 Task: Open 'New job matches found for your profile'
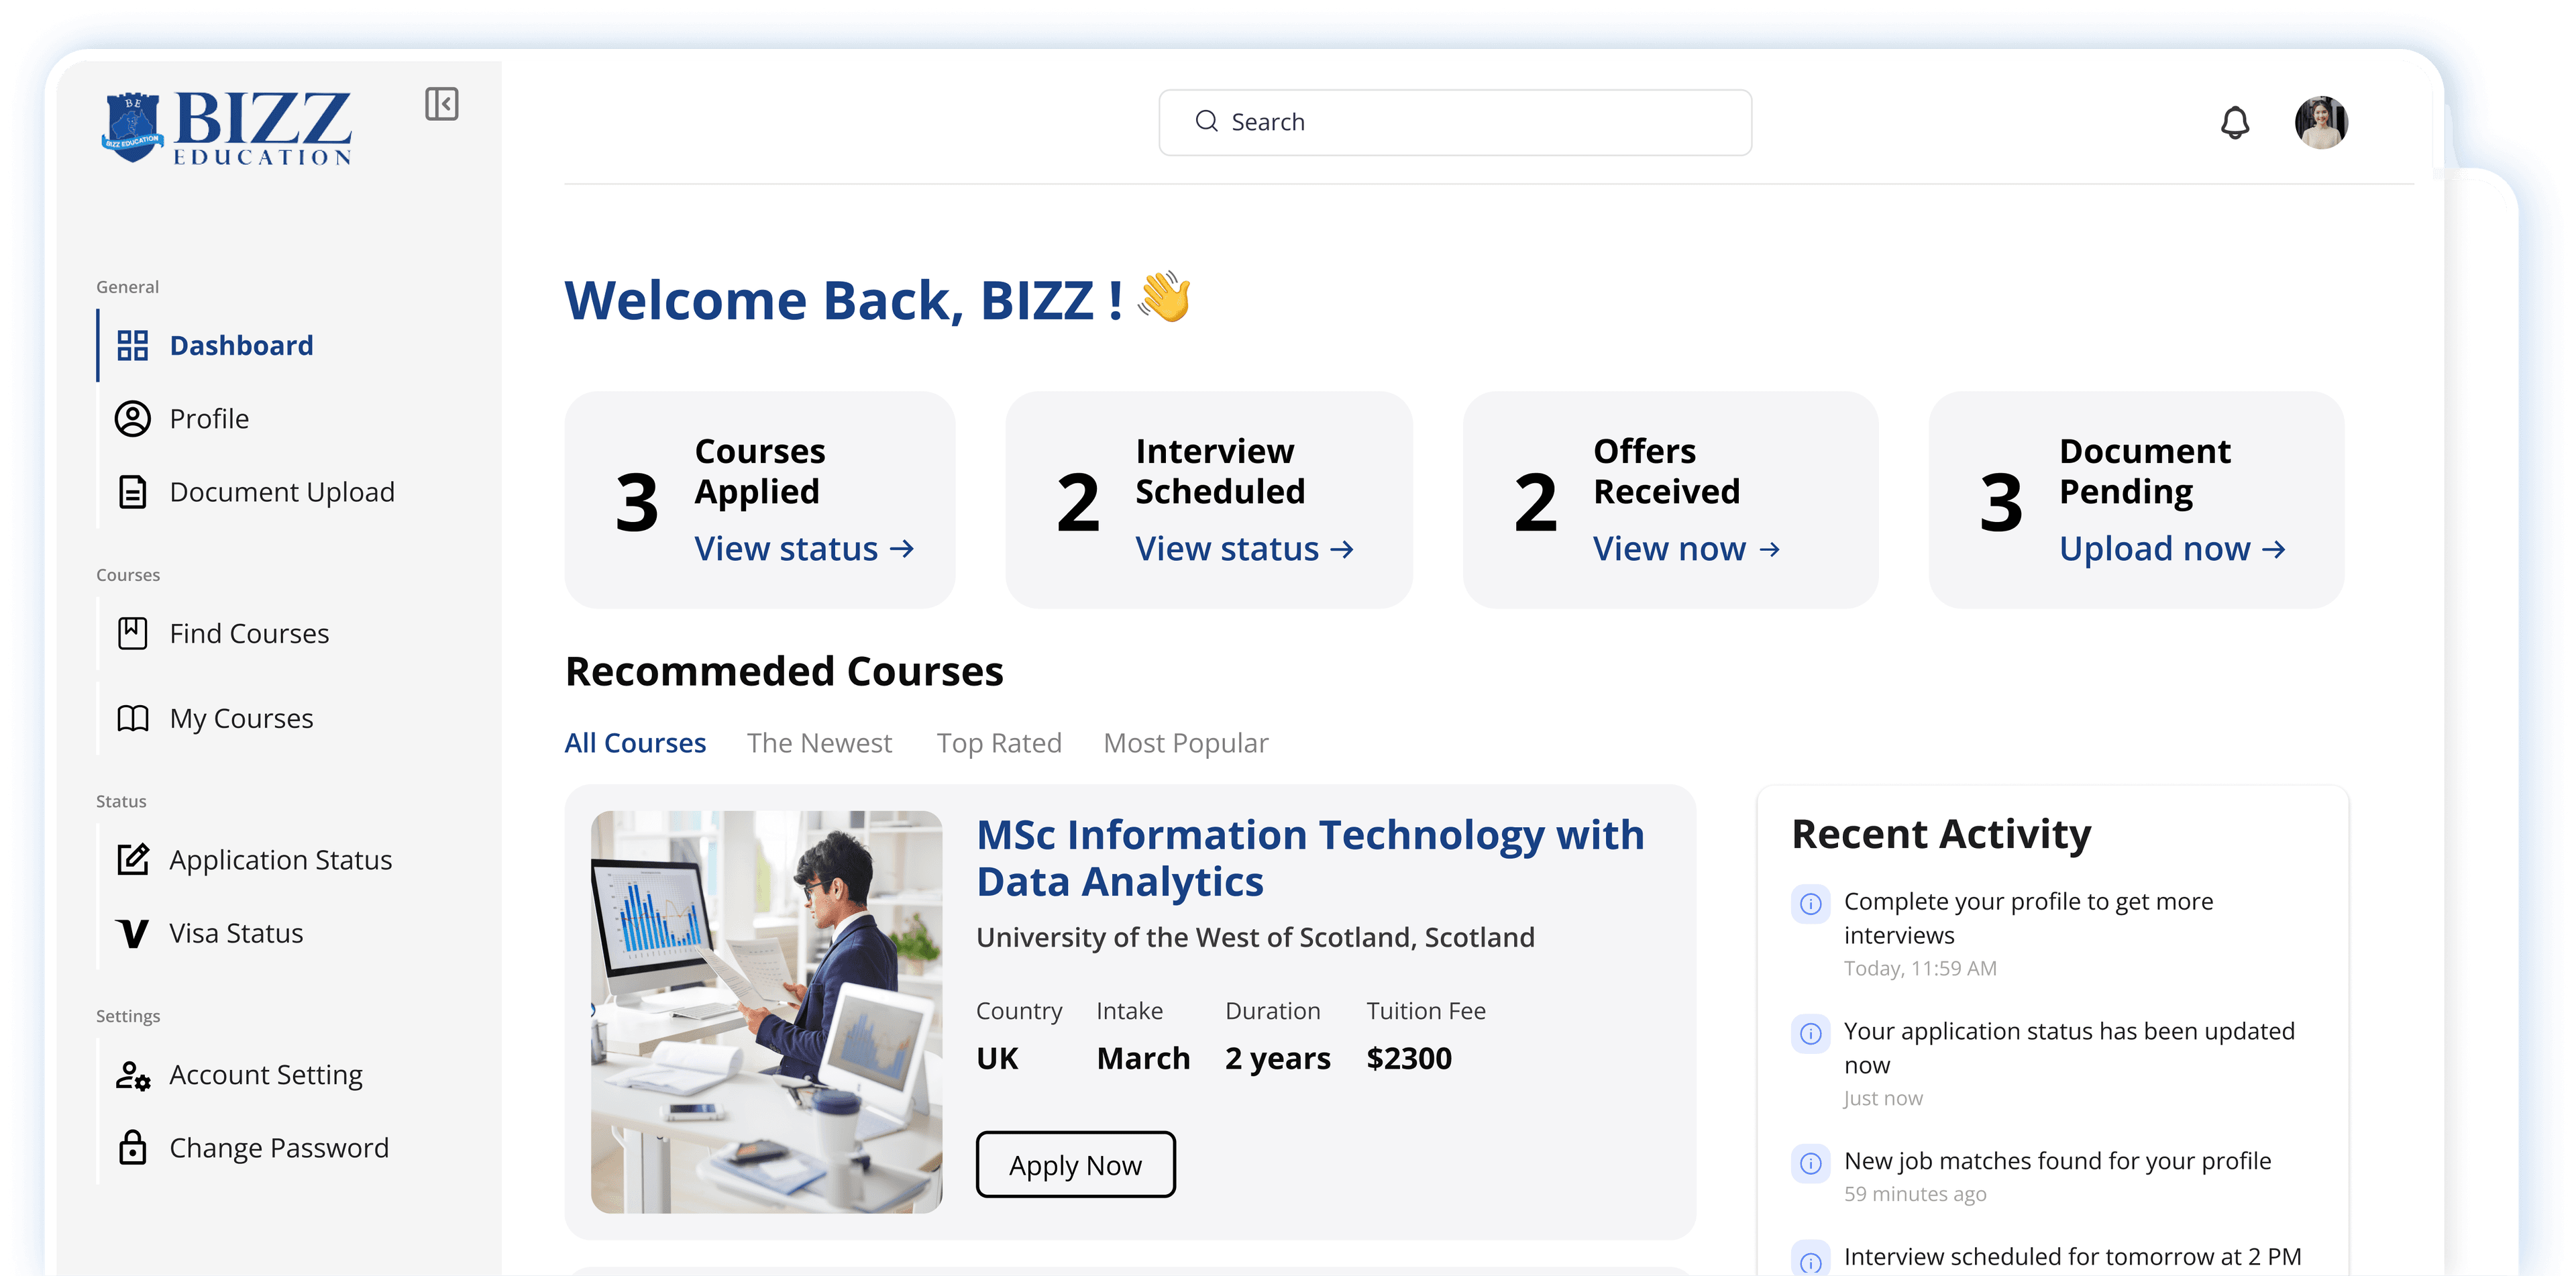(x=2057, y=1160)
